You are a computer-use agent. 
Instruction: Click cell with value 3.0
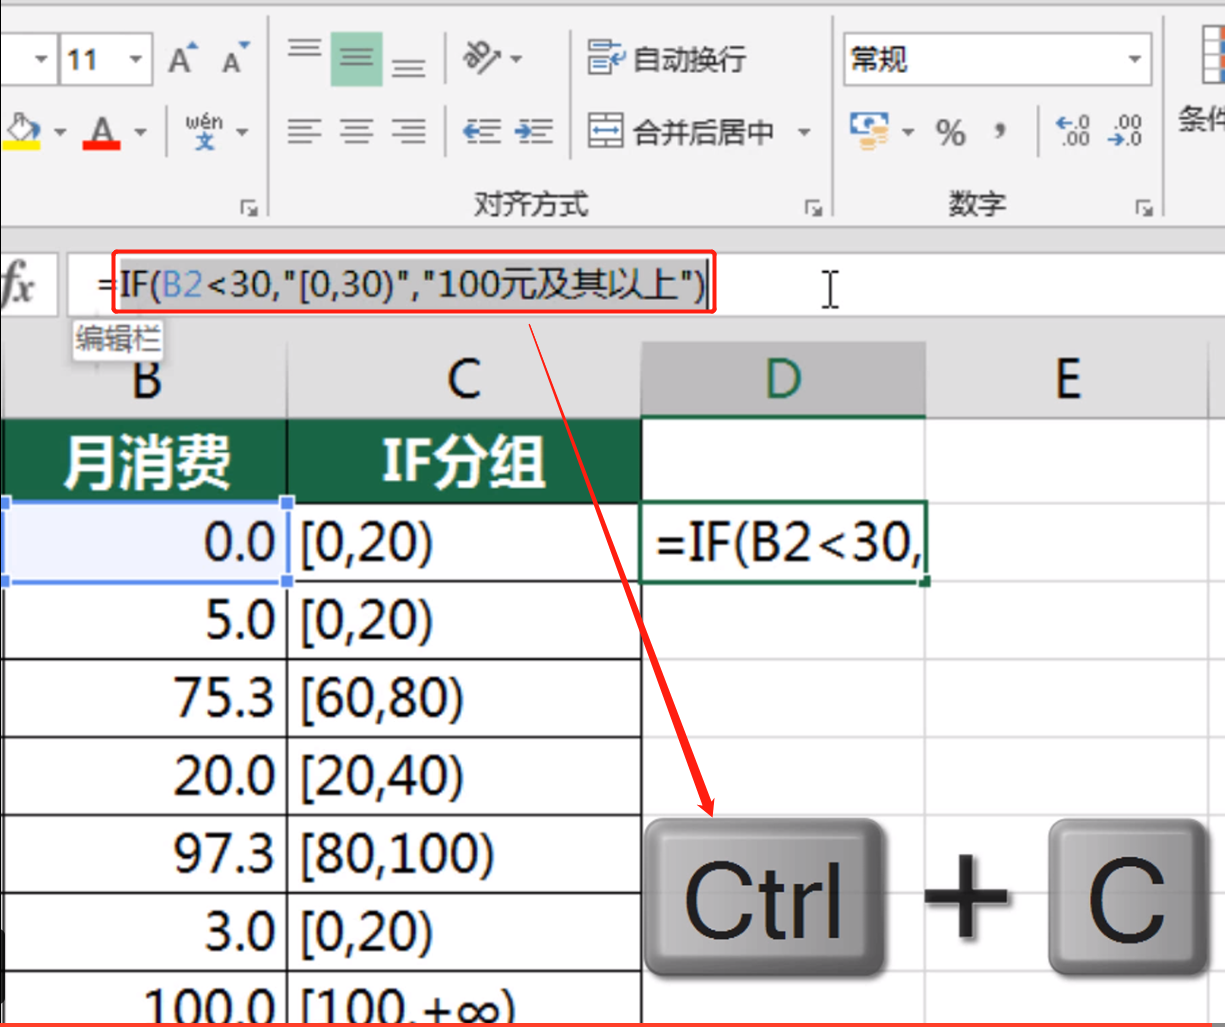(146, 932)
